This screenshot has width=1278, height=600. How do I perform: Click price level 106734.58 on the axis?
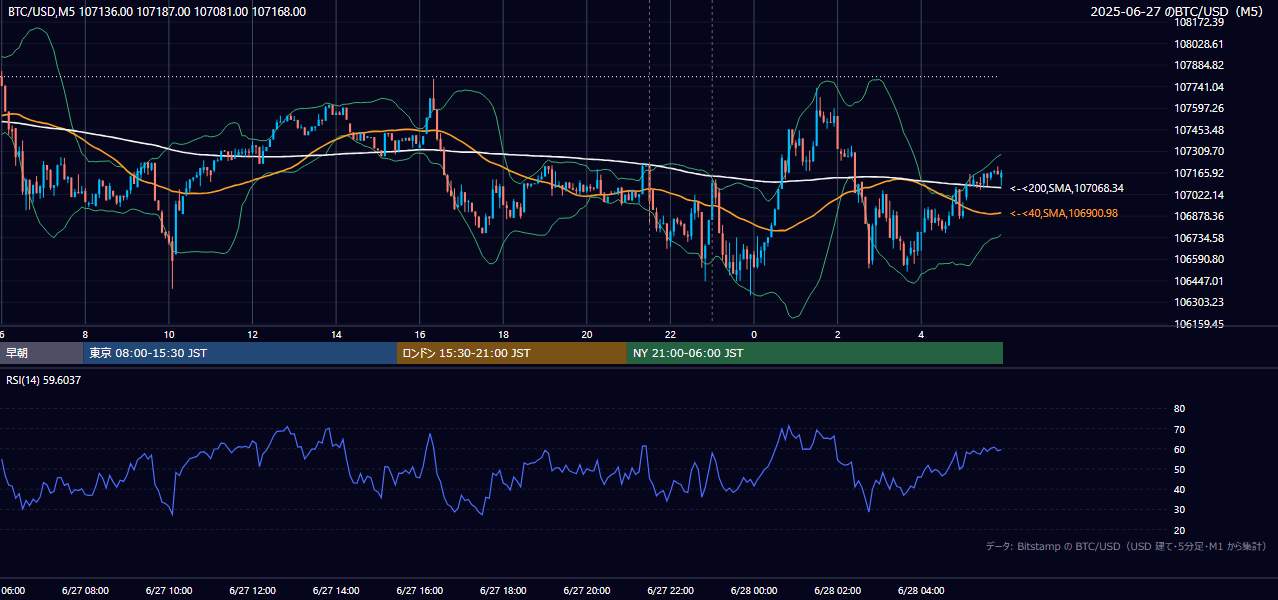1199,238
